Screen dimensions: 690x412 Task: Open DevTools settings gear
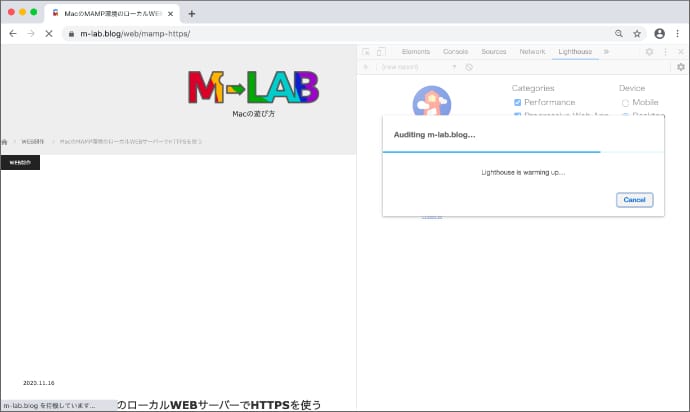[x=649, y=51]
